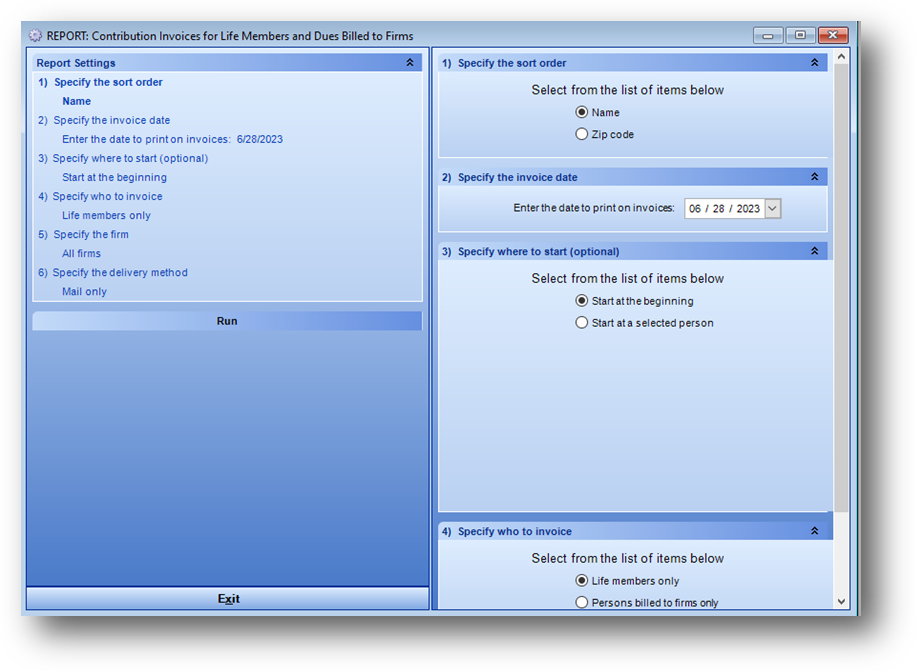Click the scrollbar down arrow
The width and height of the screenshot is (916, 671).
click(841, 602)
